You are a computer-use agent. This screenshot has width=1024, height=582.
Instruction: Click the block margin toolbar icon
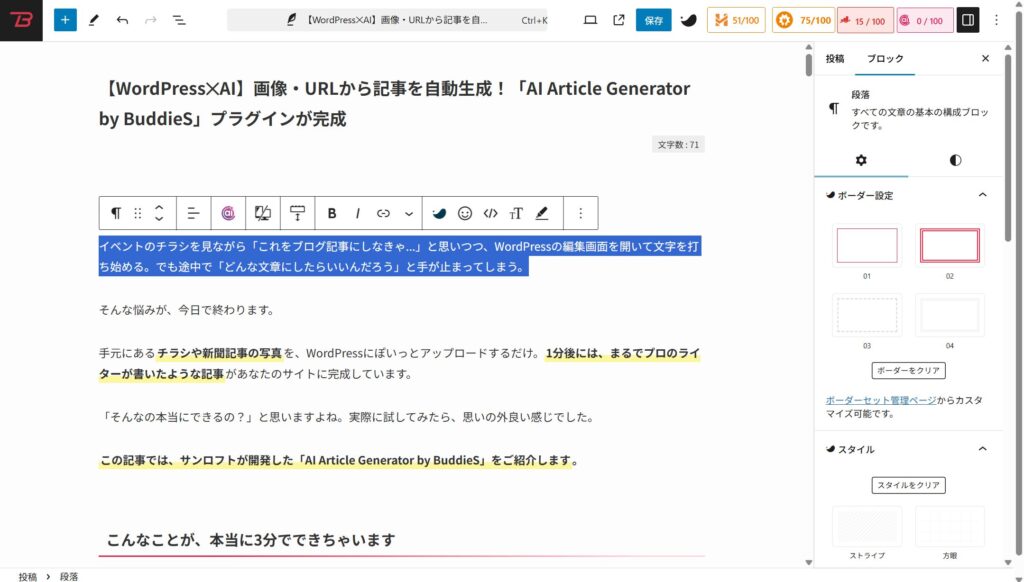tap(297, 213)
